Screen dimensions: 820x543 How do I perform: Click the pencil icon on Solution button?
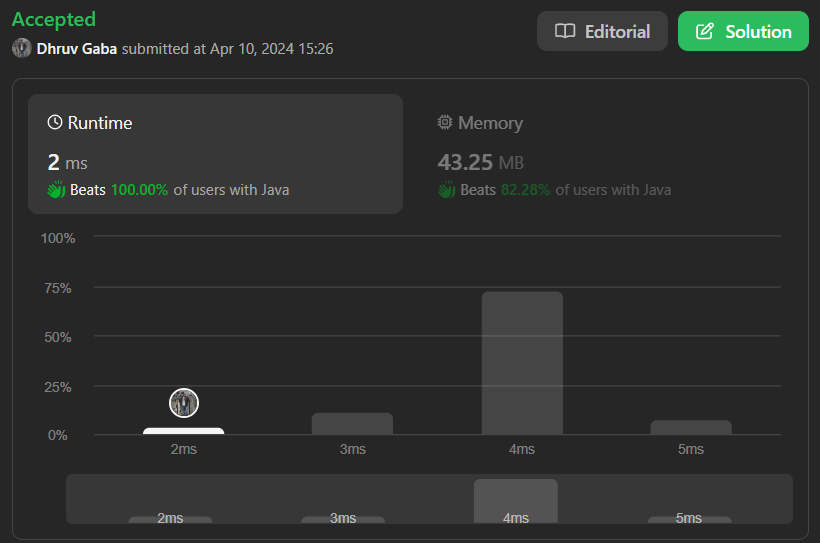705,31
